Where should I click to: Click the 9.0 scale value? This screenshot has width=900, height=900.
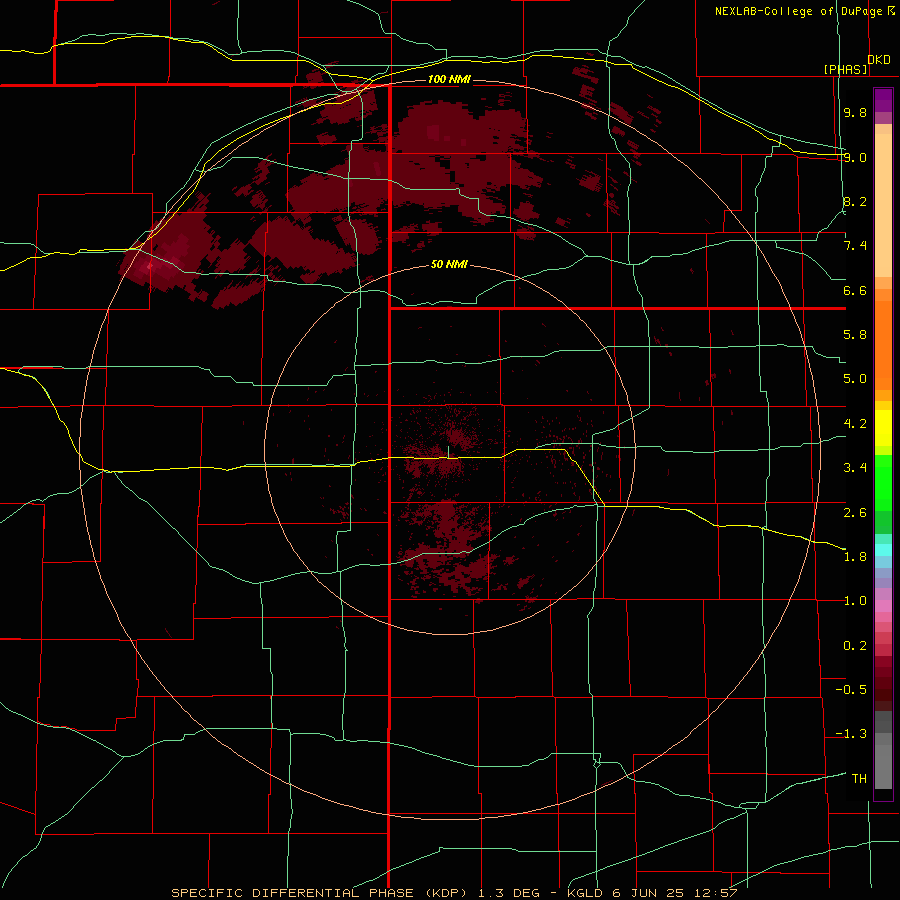pyautogui.click(x=855, y=157)
